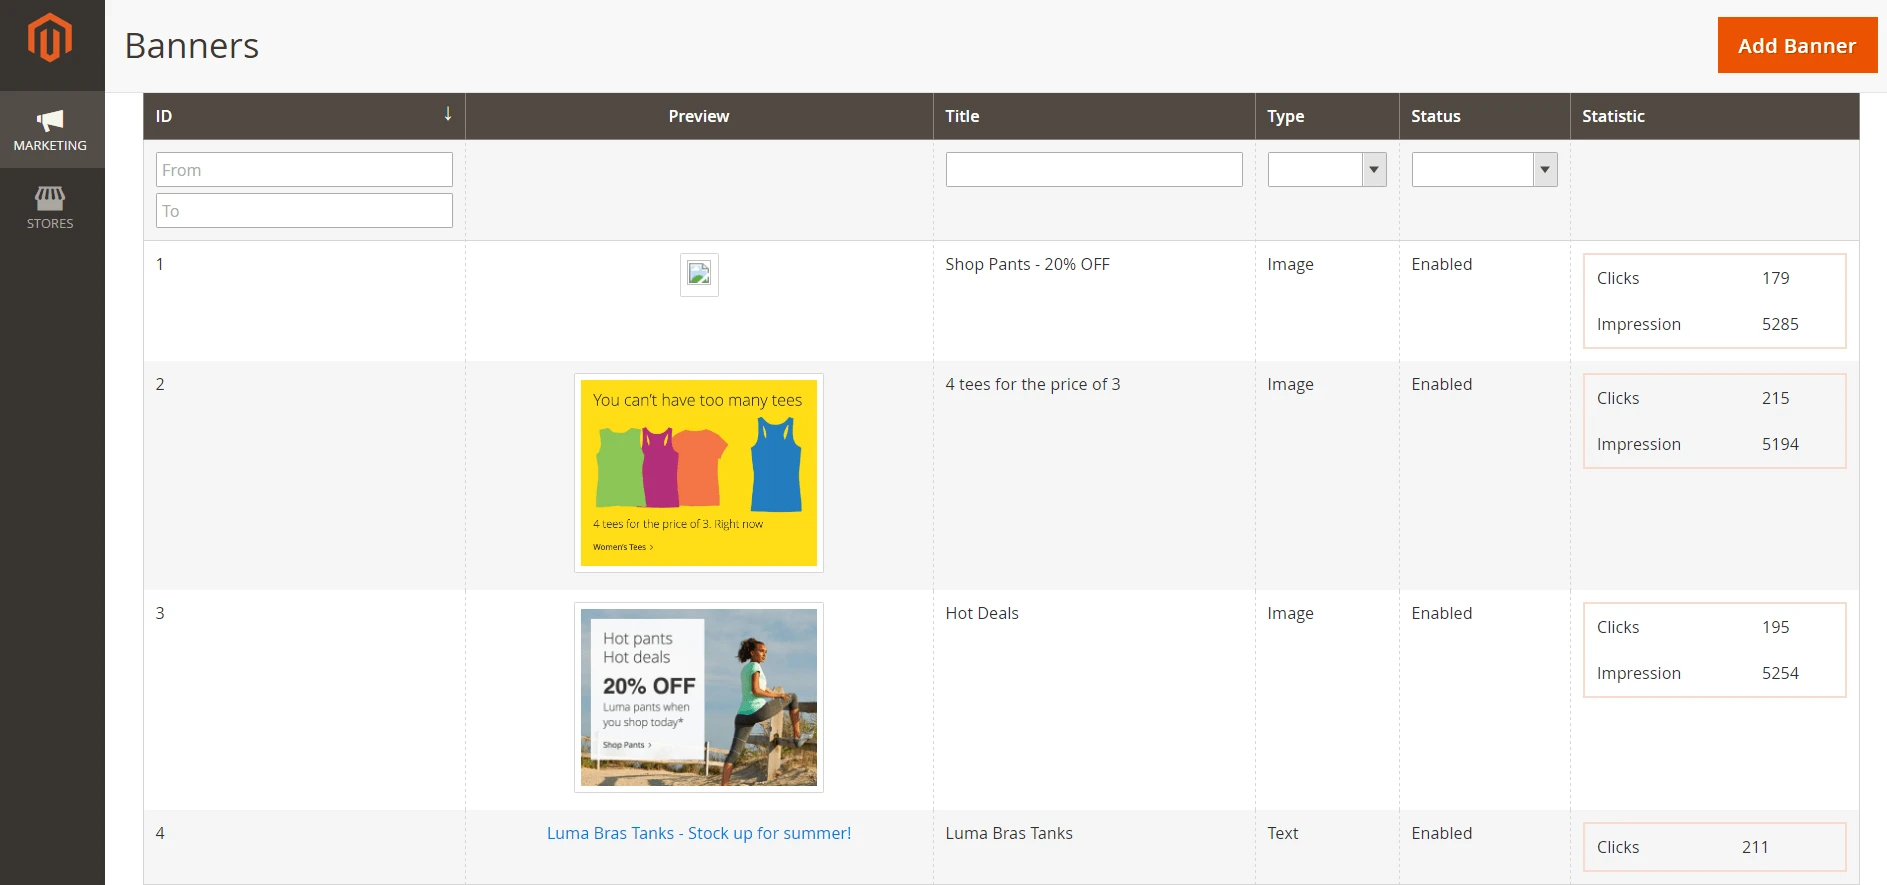The width and height of the screenshot is (1887, 885).
Task: Click 'Enabled' status in Luma Bras Tanks row
Action: pos(1441,833)
